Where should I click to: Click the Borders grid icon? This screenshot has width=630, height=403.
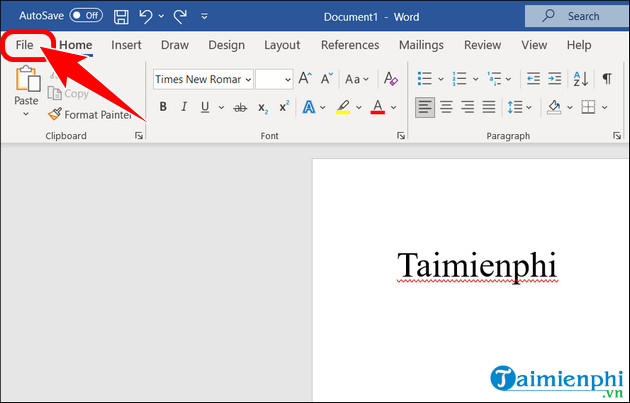tap(588, 107)
